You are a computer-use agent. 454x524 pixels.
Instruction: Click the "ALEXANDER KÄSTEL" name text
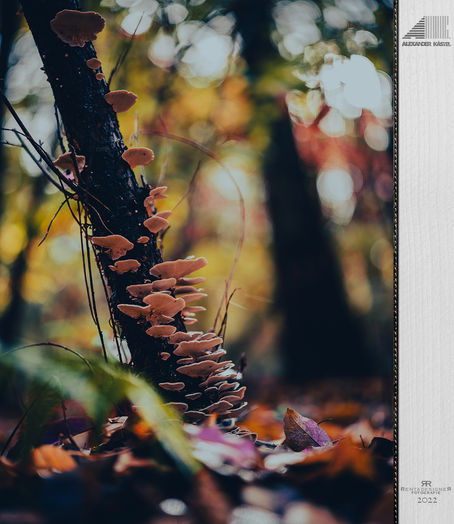coord(426,44)
